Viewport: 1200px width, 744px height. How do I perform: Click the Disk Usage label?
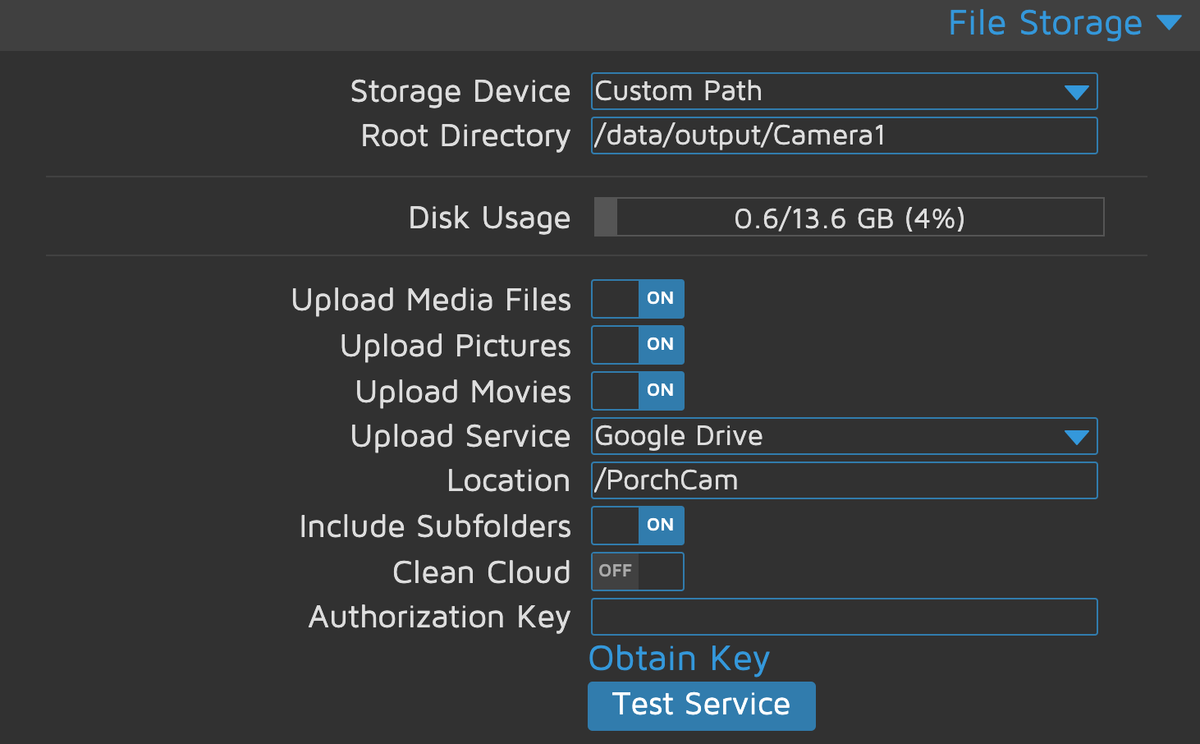coord(489,218)
